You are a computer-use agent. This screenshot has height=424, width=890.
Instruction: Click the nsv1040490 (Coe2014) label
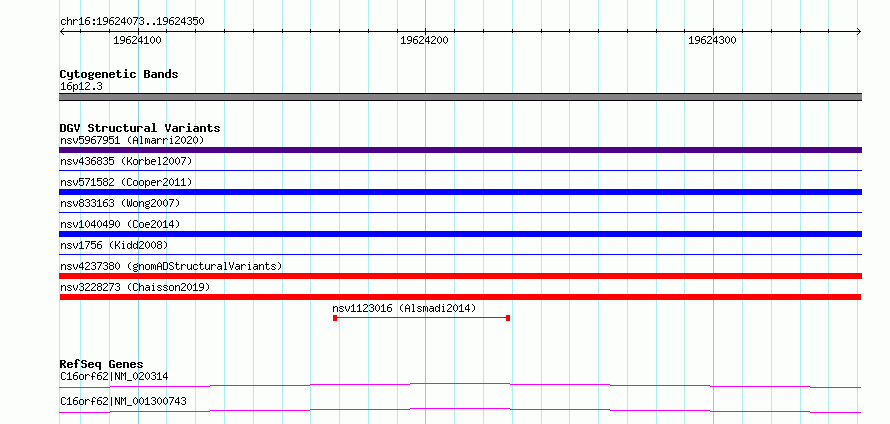pyautogui.click(x=120, y=224)
